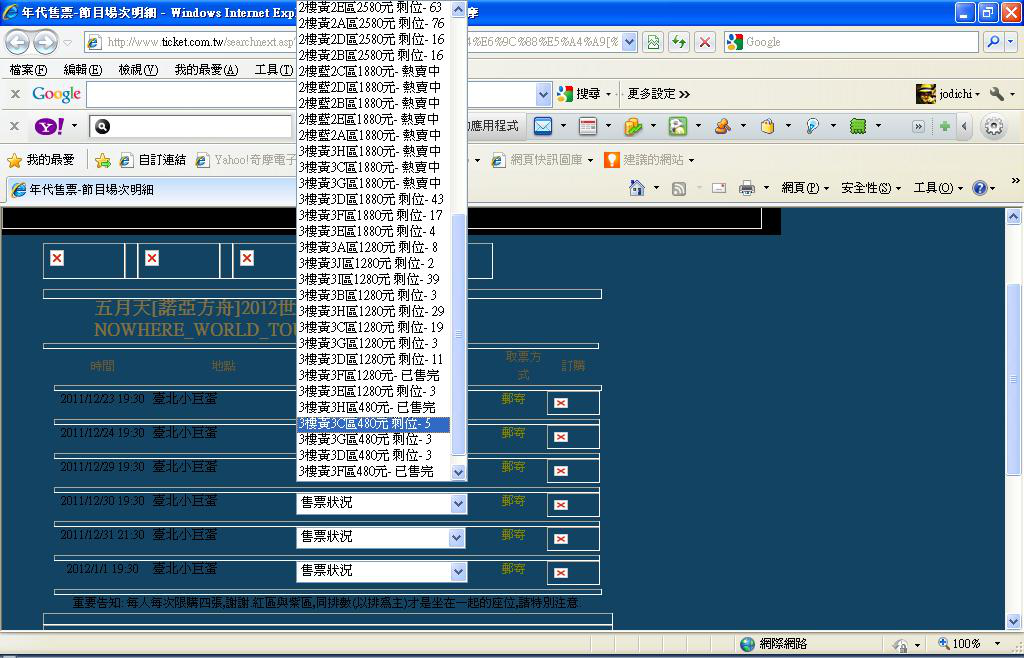Open the 工具(O) command bar dropdown
Screen dimensions: 1024x658
[938, 188]
